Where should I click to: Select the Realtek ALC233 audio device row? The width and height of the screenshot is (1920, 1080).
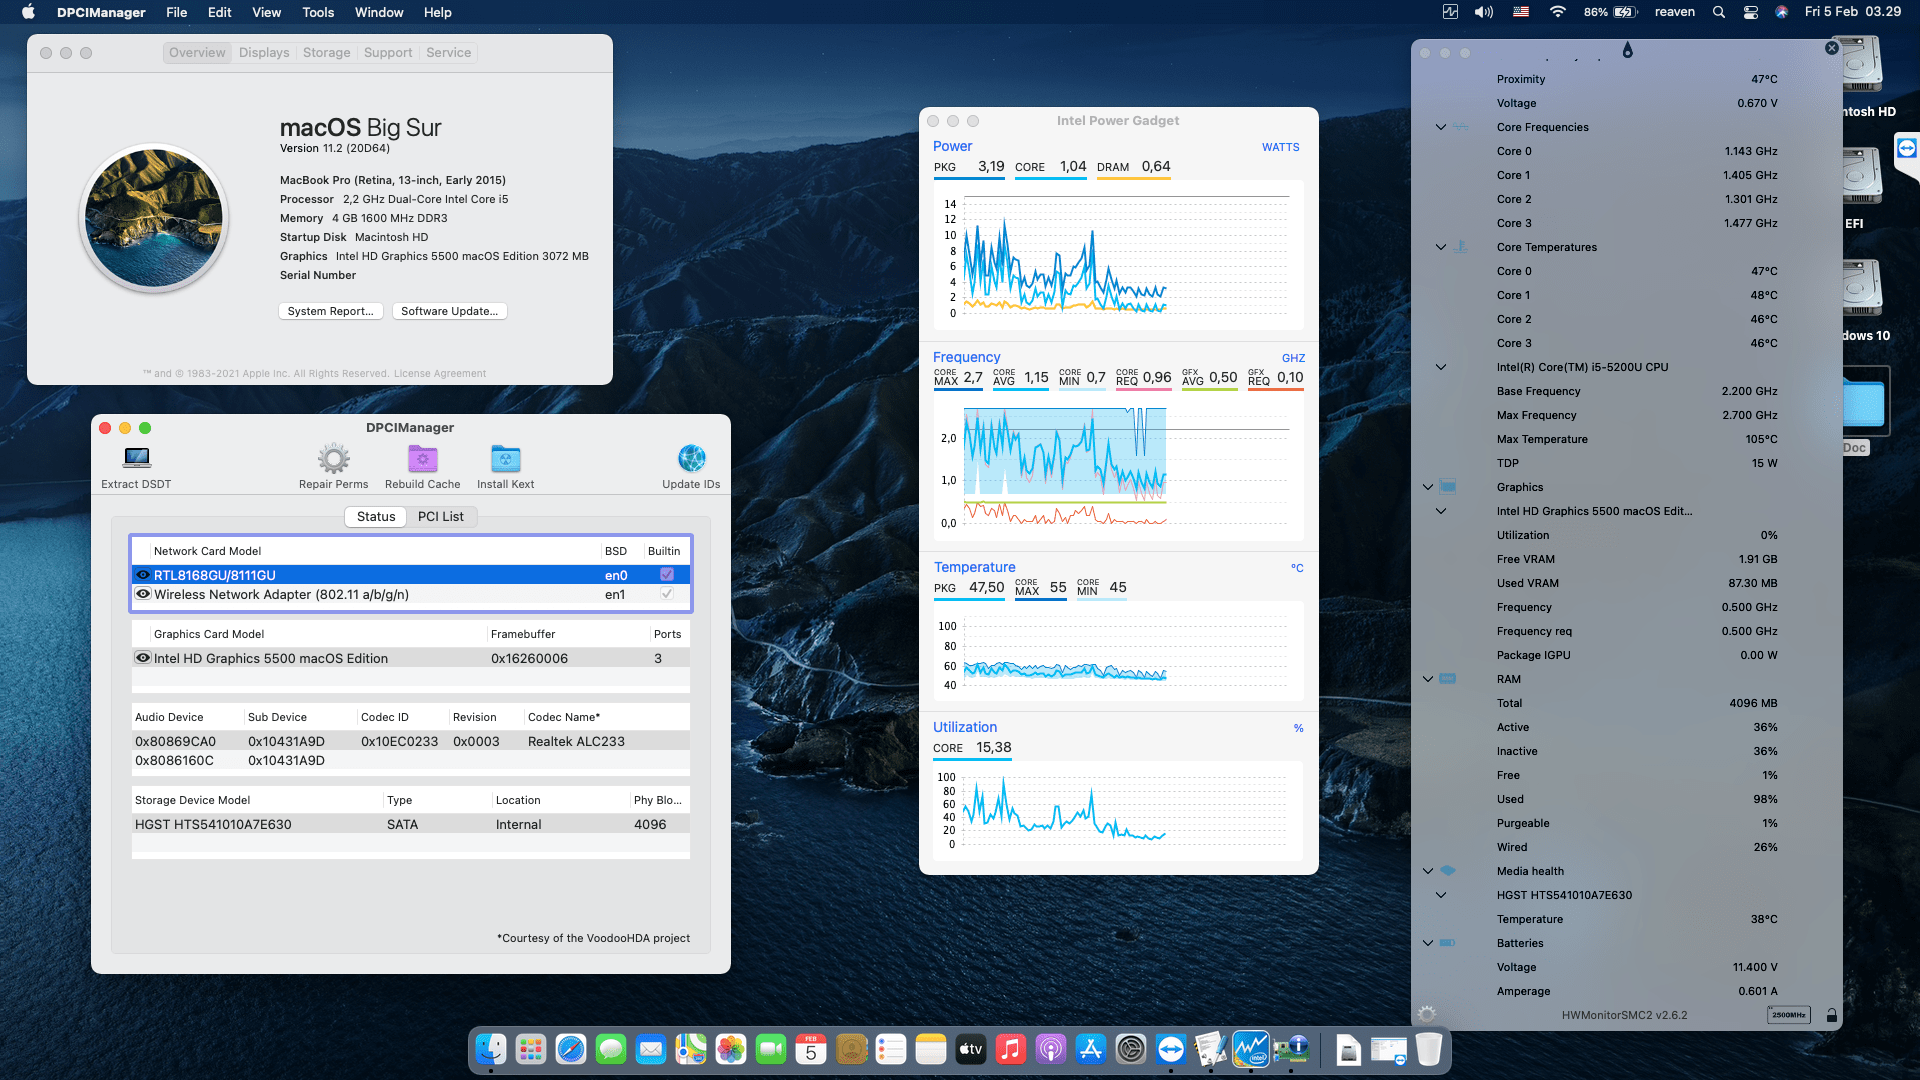point(411,742)
